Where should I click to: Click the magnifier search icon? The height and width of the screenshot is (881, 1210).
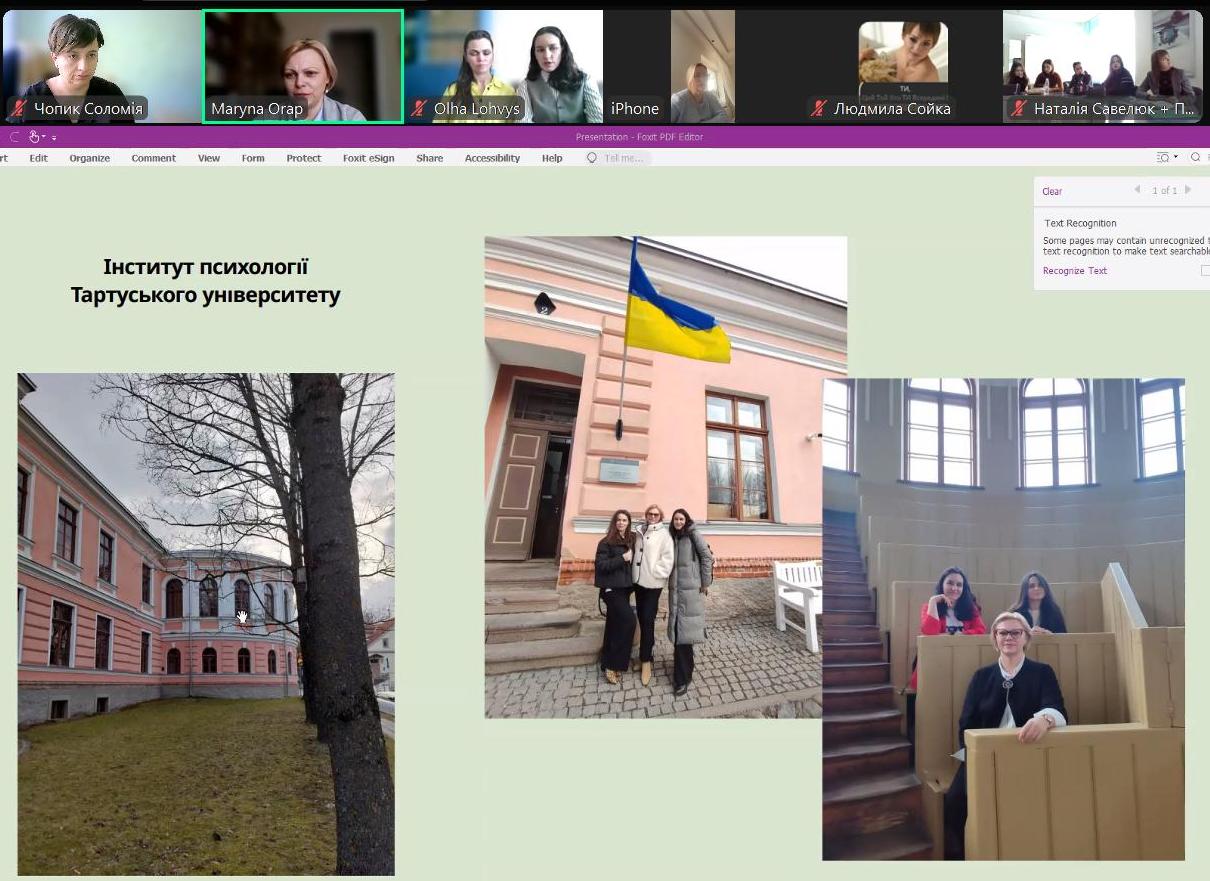(x=1195, y=158)
